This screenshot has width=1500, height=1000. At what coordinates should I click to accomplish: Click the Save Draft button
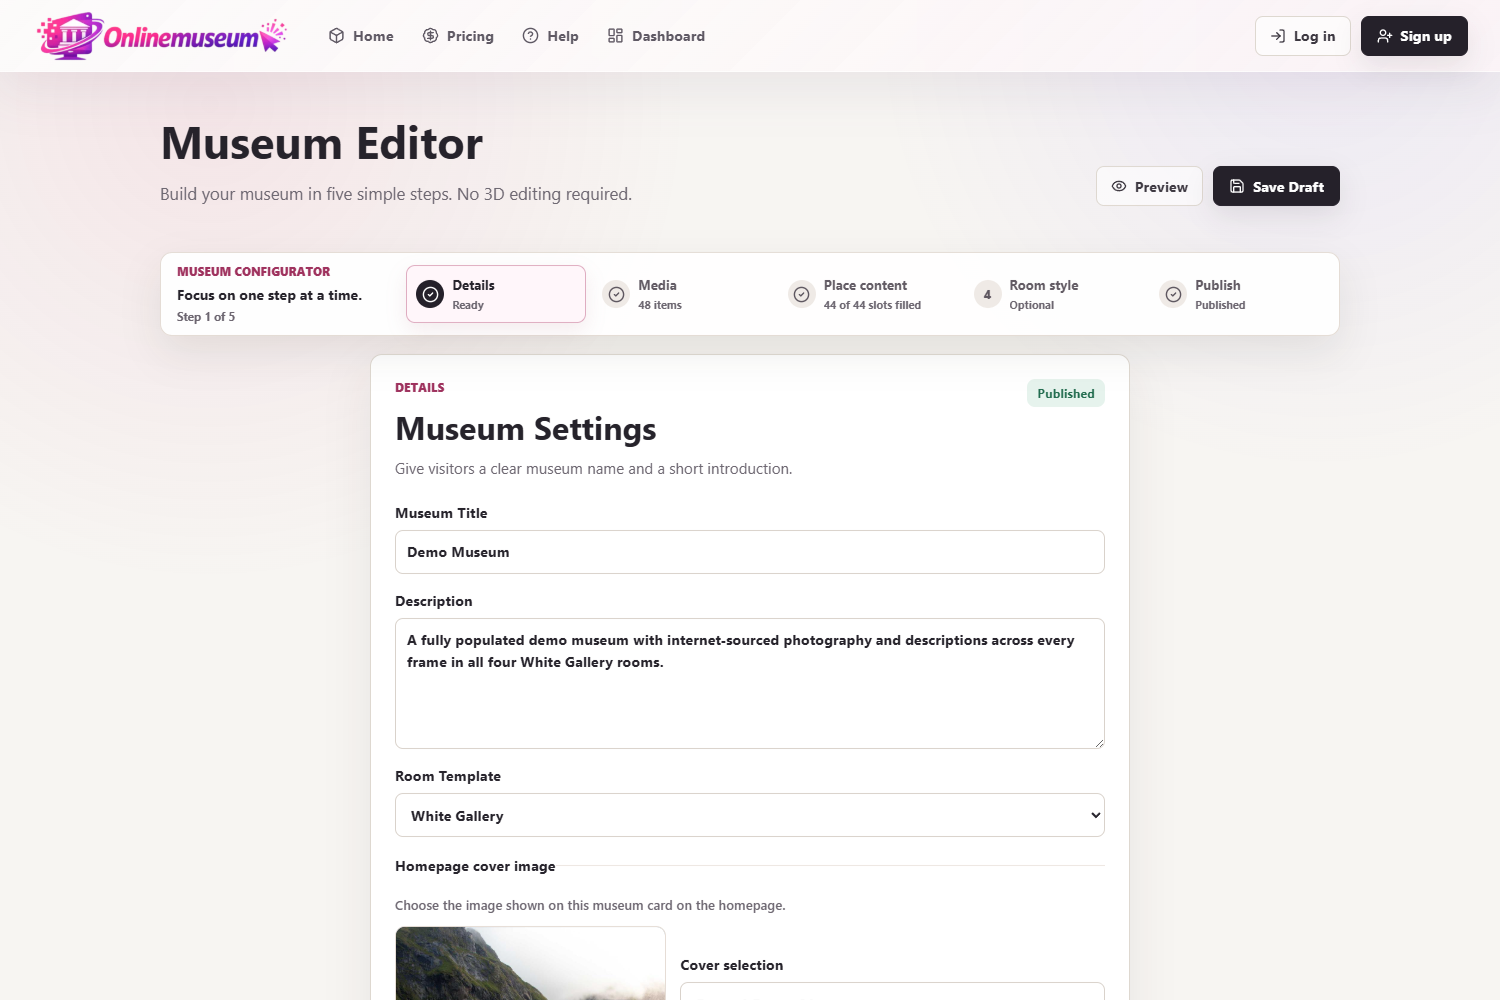click(x=1276, y=186)
